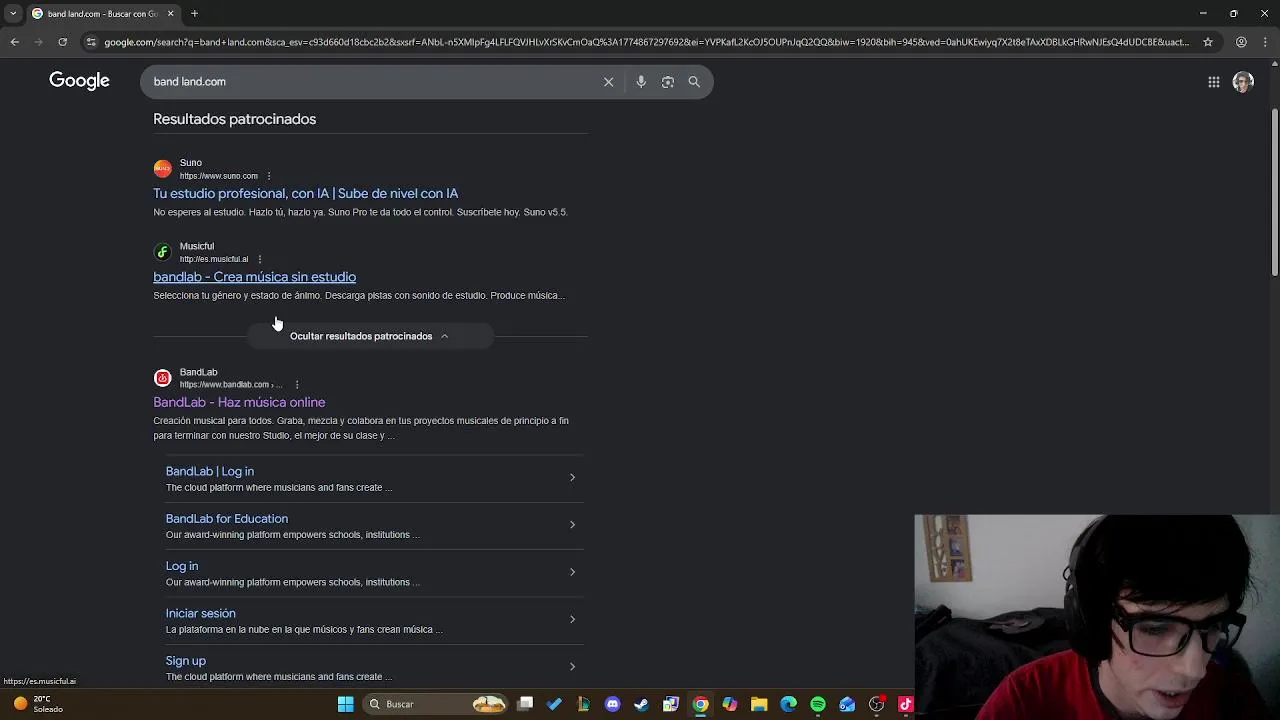Open 'BandLab - Haz música online' result
The width and height of the screenshot is (1280, 720).
(x=239, y=402)
